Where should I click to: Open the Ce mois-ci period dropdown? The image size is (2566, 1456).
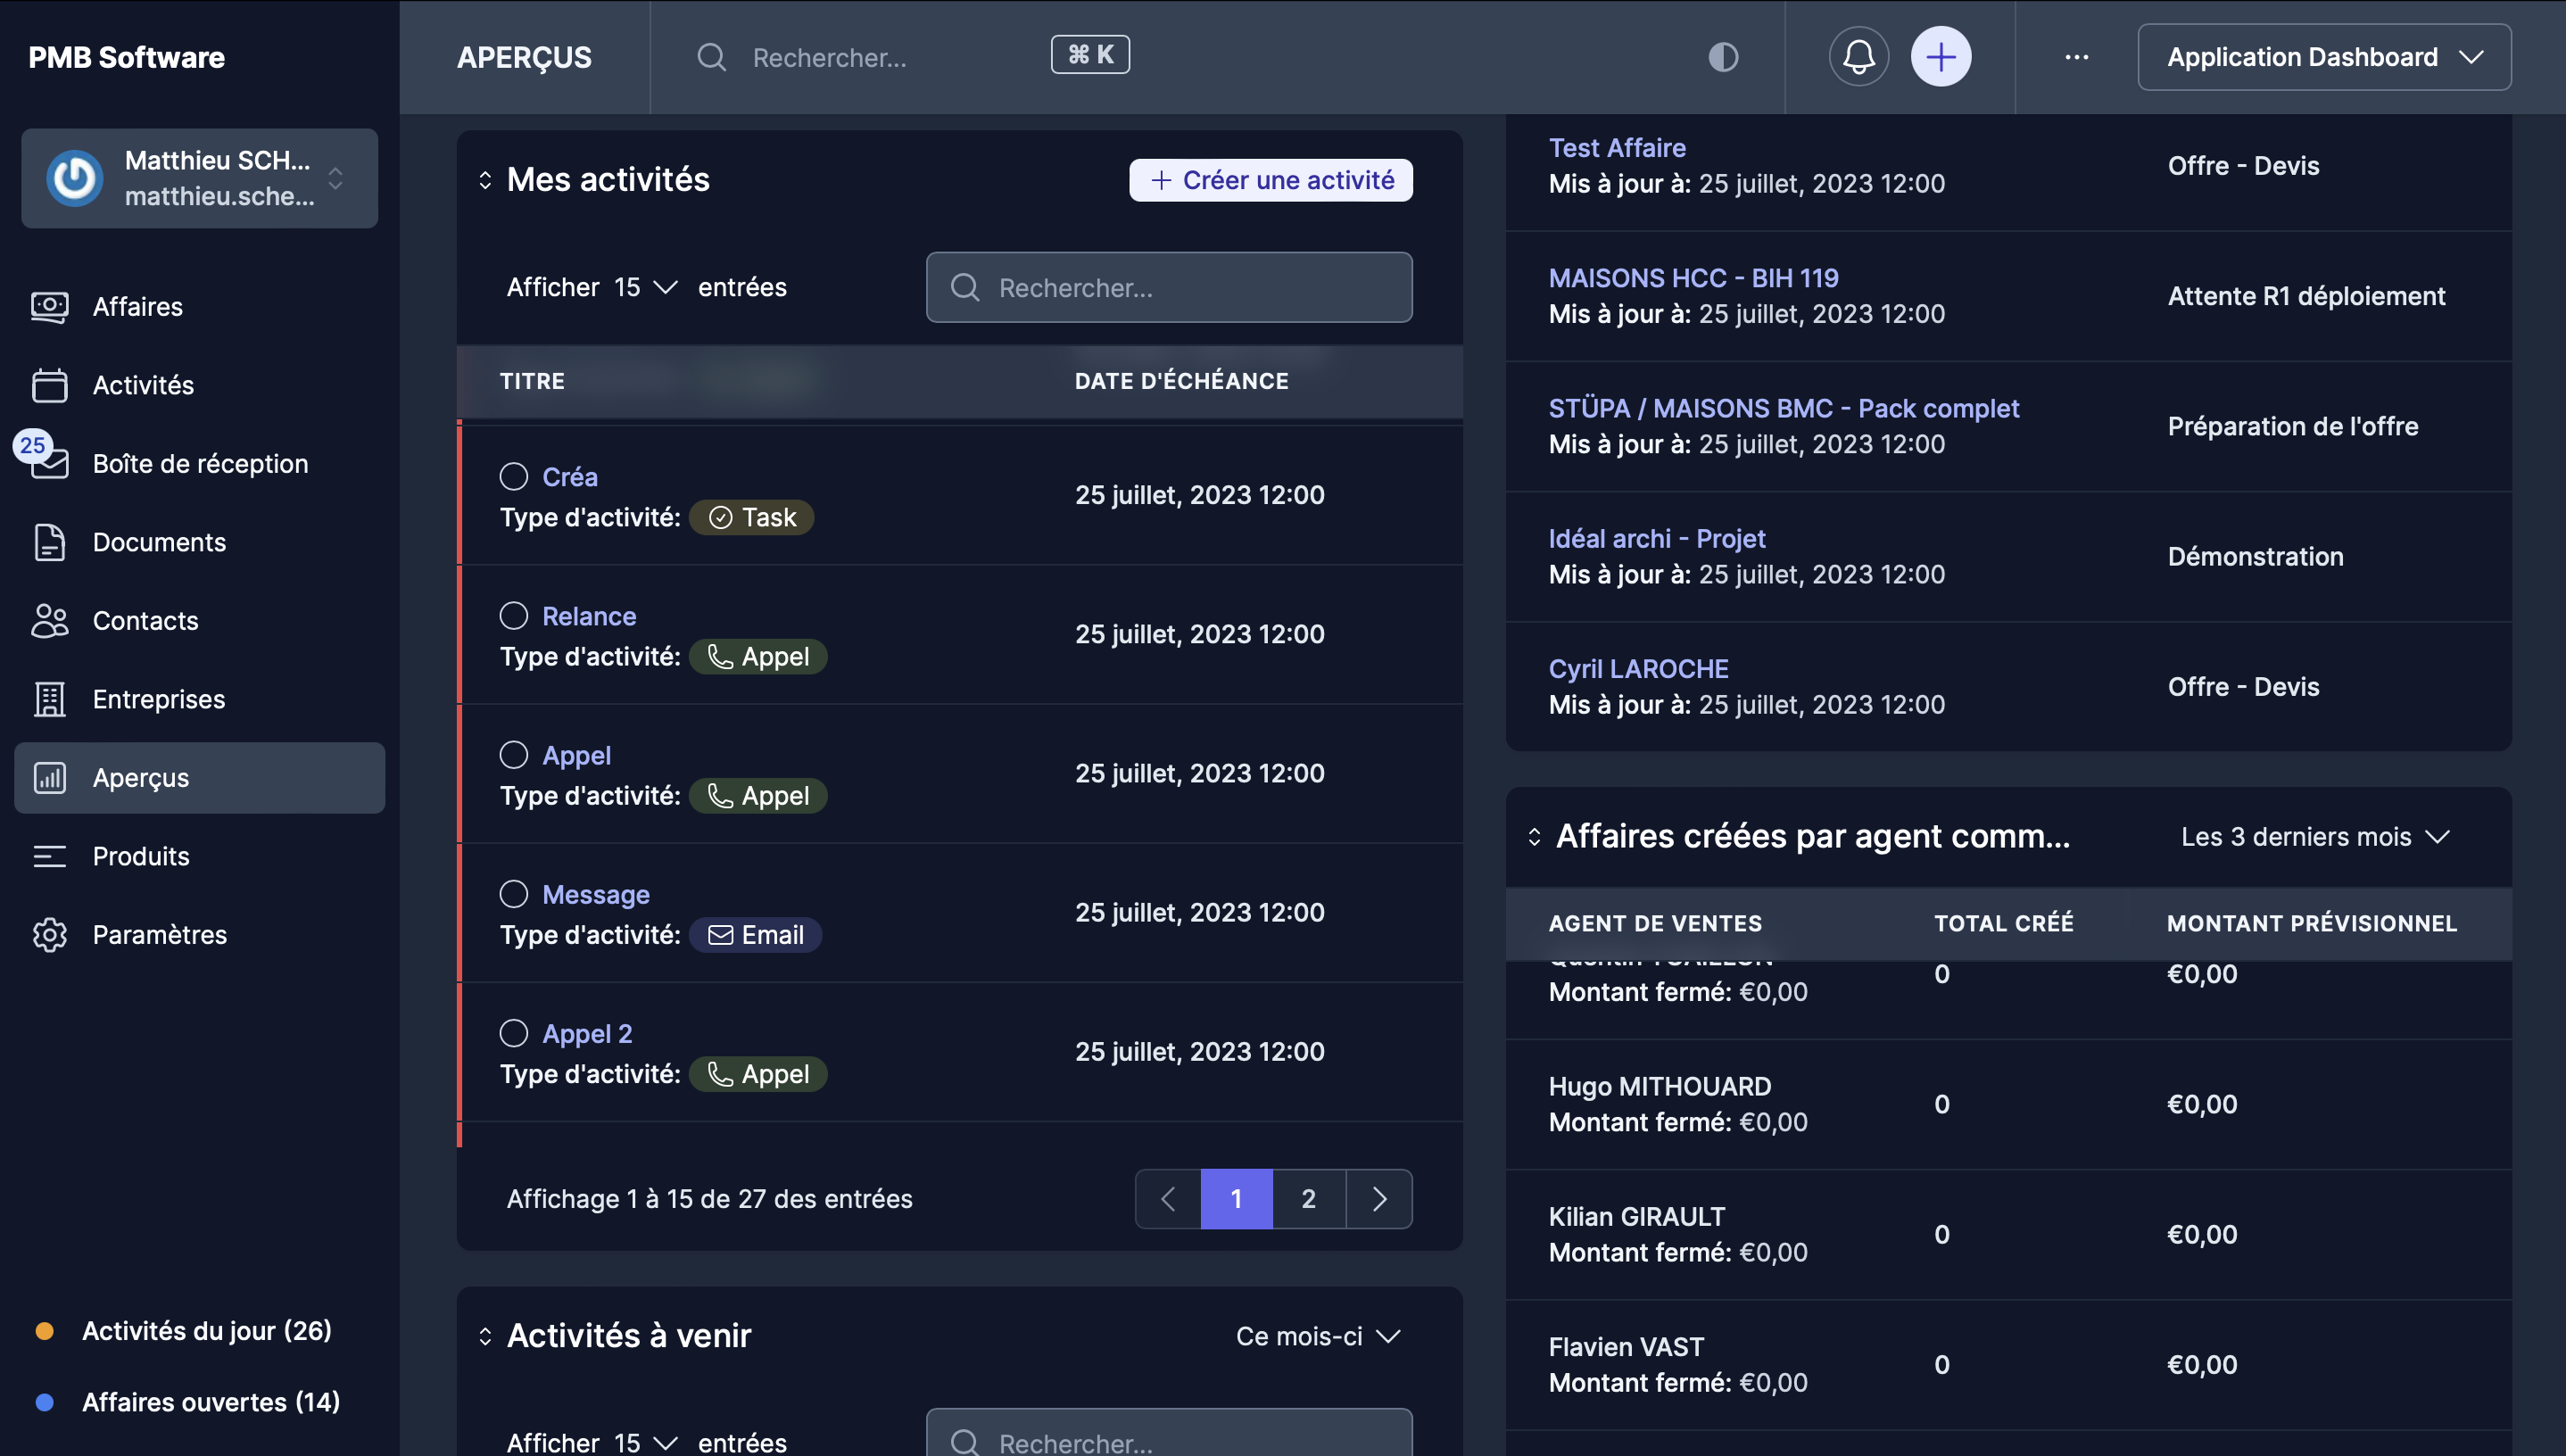click(1317, 1335)
